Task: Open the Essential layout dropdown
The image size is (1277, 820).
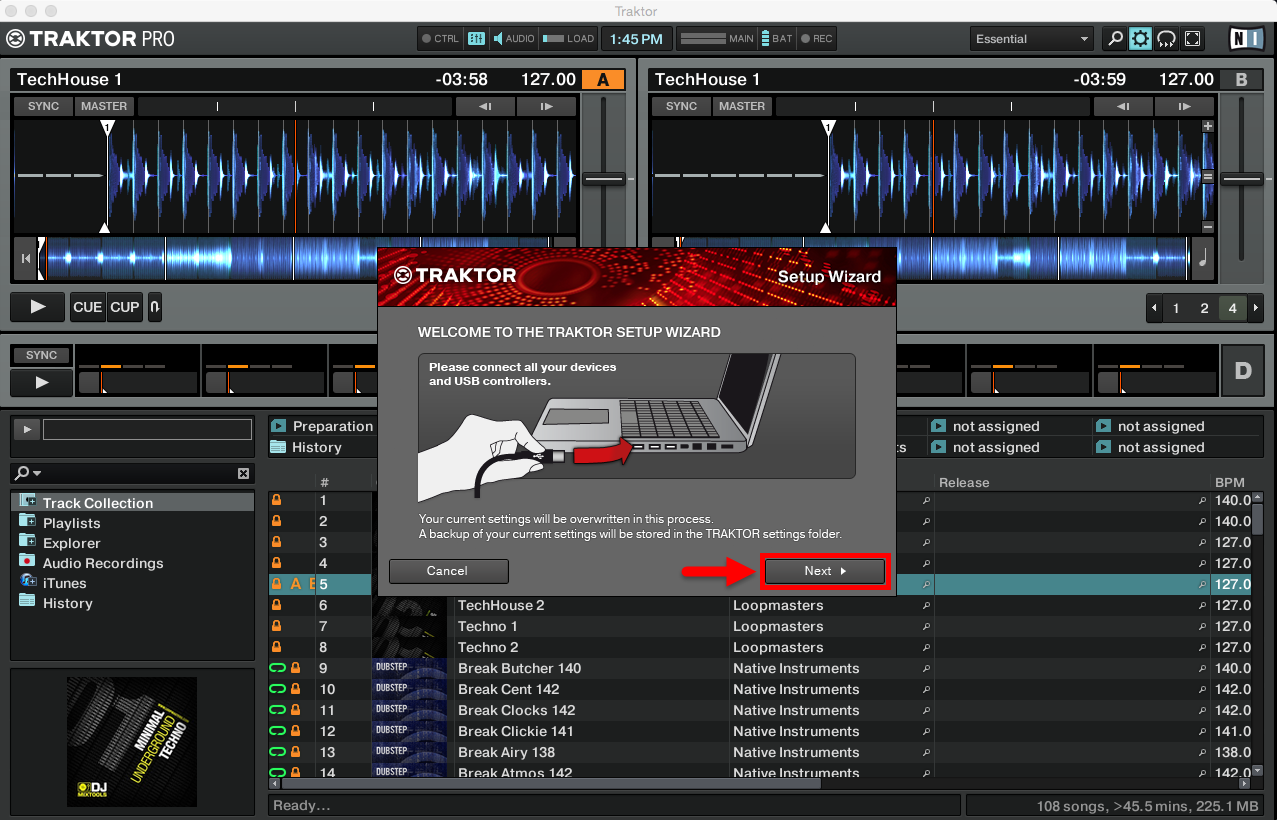Action: (1030, 38)
